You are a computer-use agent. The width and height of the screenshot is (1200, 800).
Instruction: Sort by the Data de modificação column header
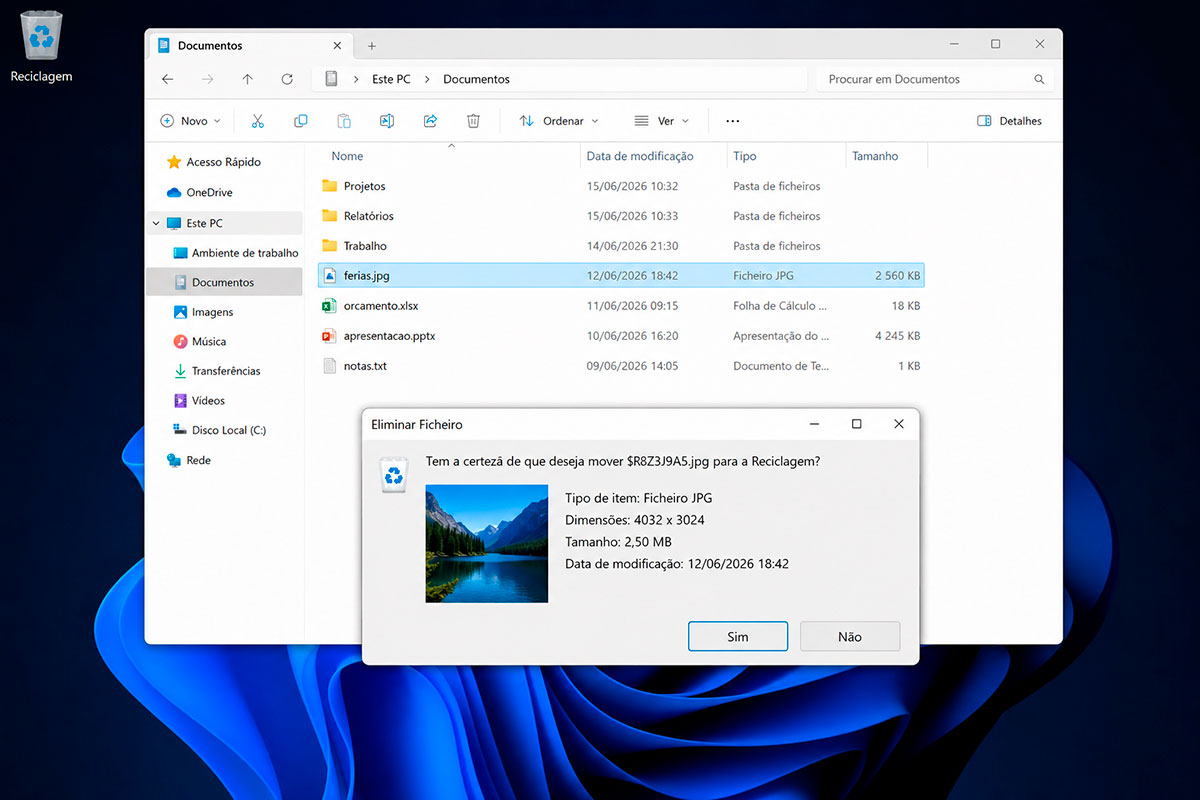point(640,156)
